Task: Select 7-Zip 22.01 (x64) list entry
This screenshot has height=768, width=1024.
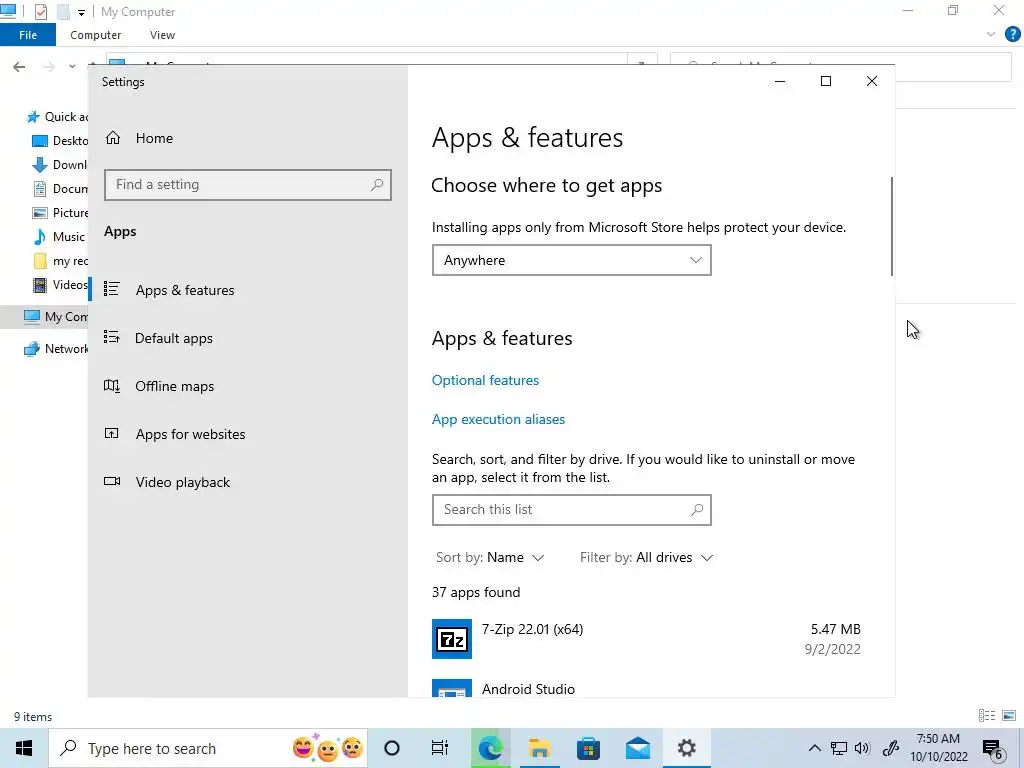Action: point(647,639)
